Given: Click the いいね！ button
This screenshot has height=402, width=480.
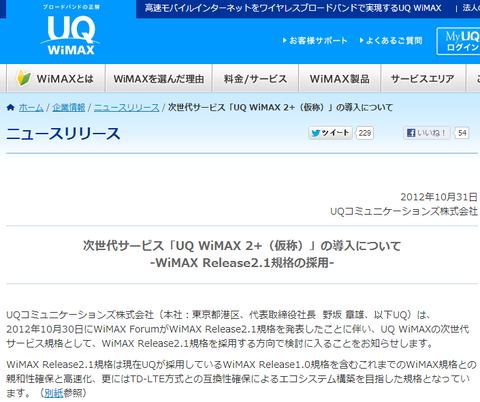Looking at the screenshot, I should click(x=427, y=133).
